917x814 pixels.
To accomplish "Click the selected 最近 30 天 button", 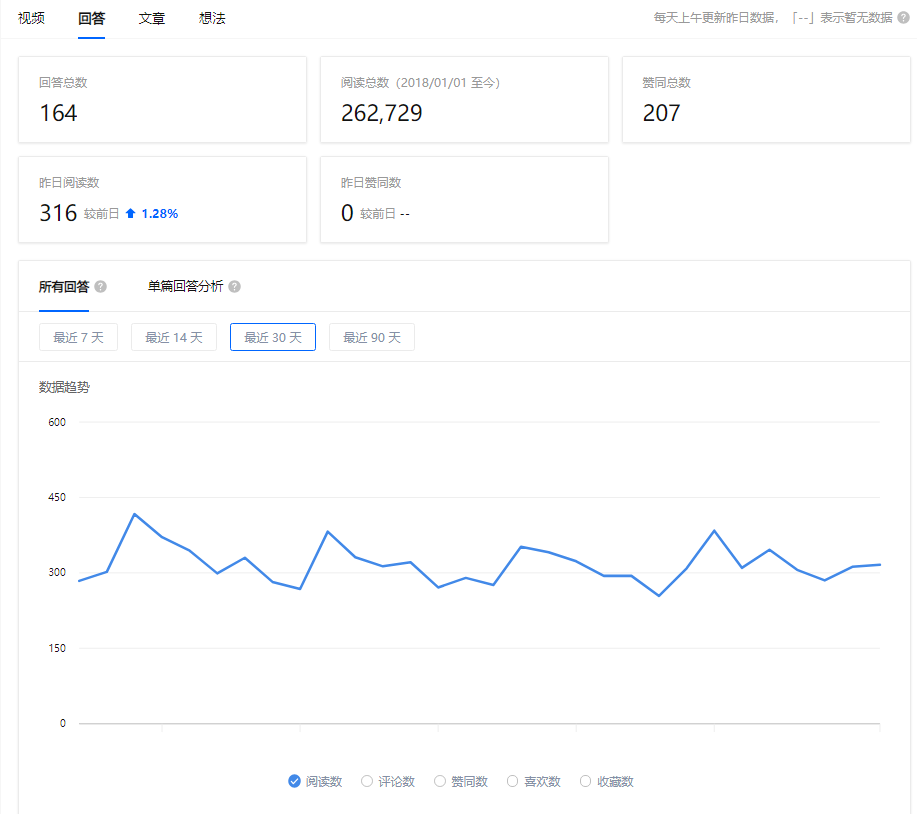I will coord(272,337).
